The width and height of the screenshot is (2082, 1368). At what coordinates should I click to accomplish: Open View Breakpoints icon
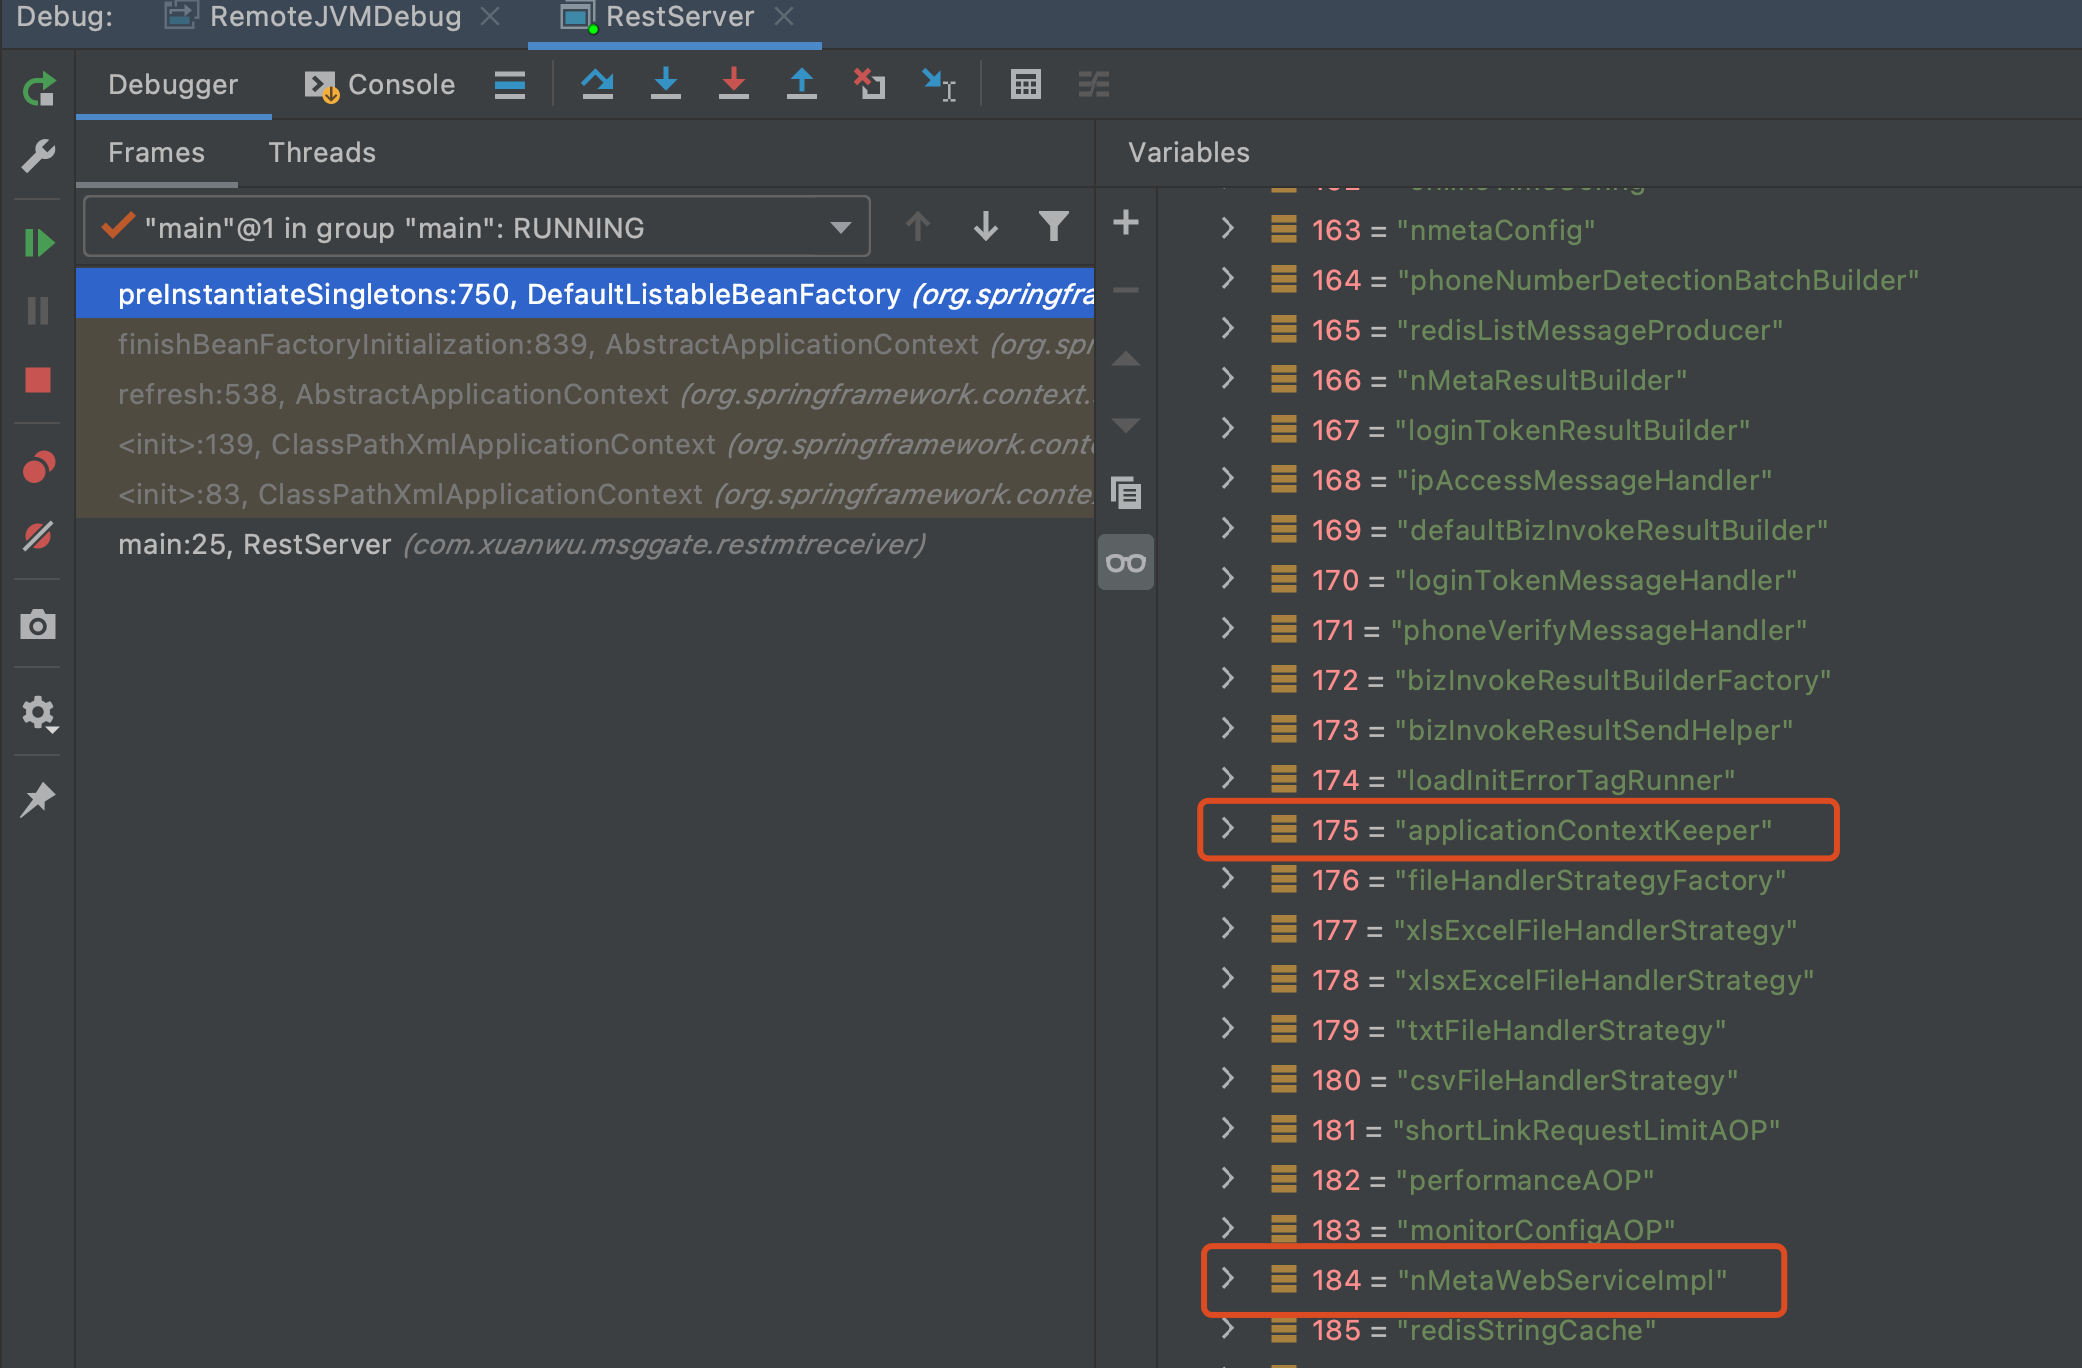click(38, 467)
